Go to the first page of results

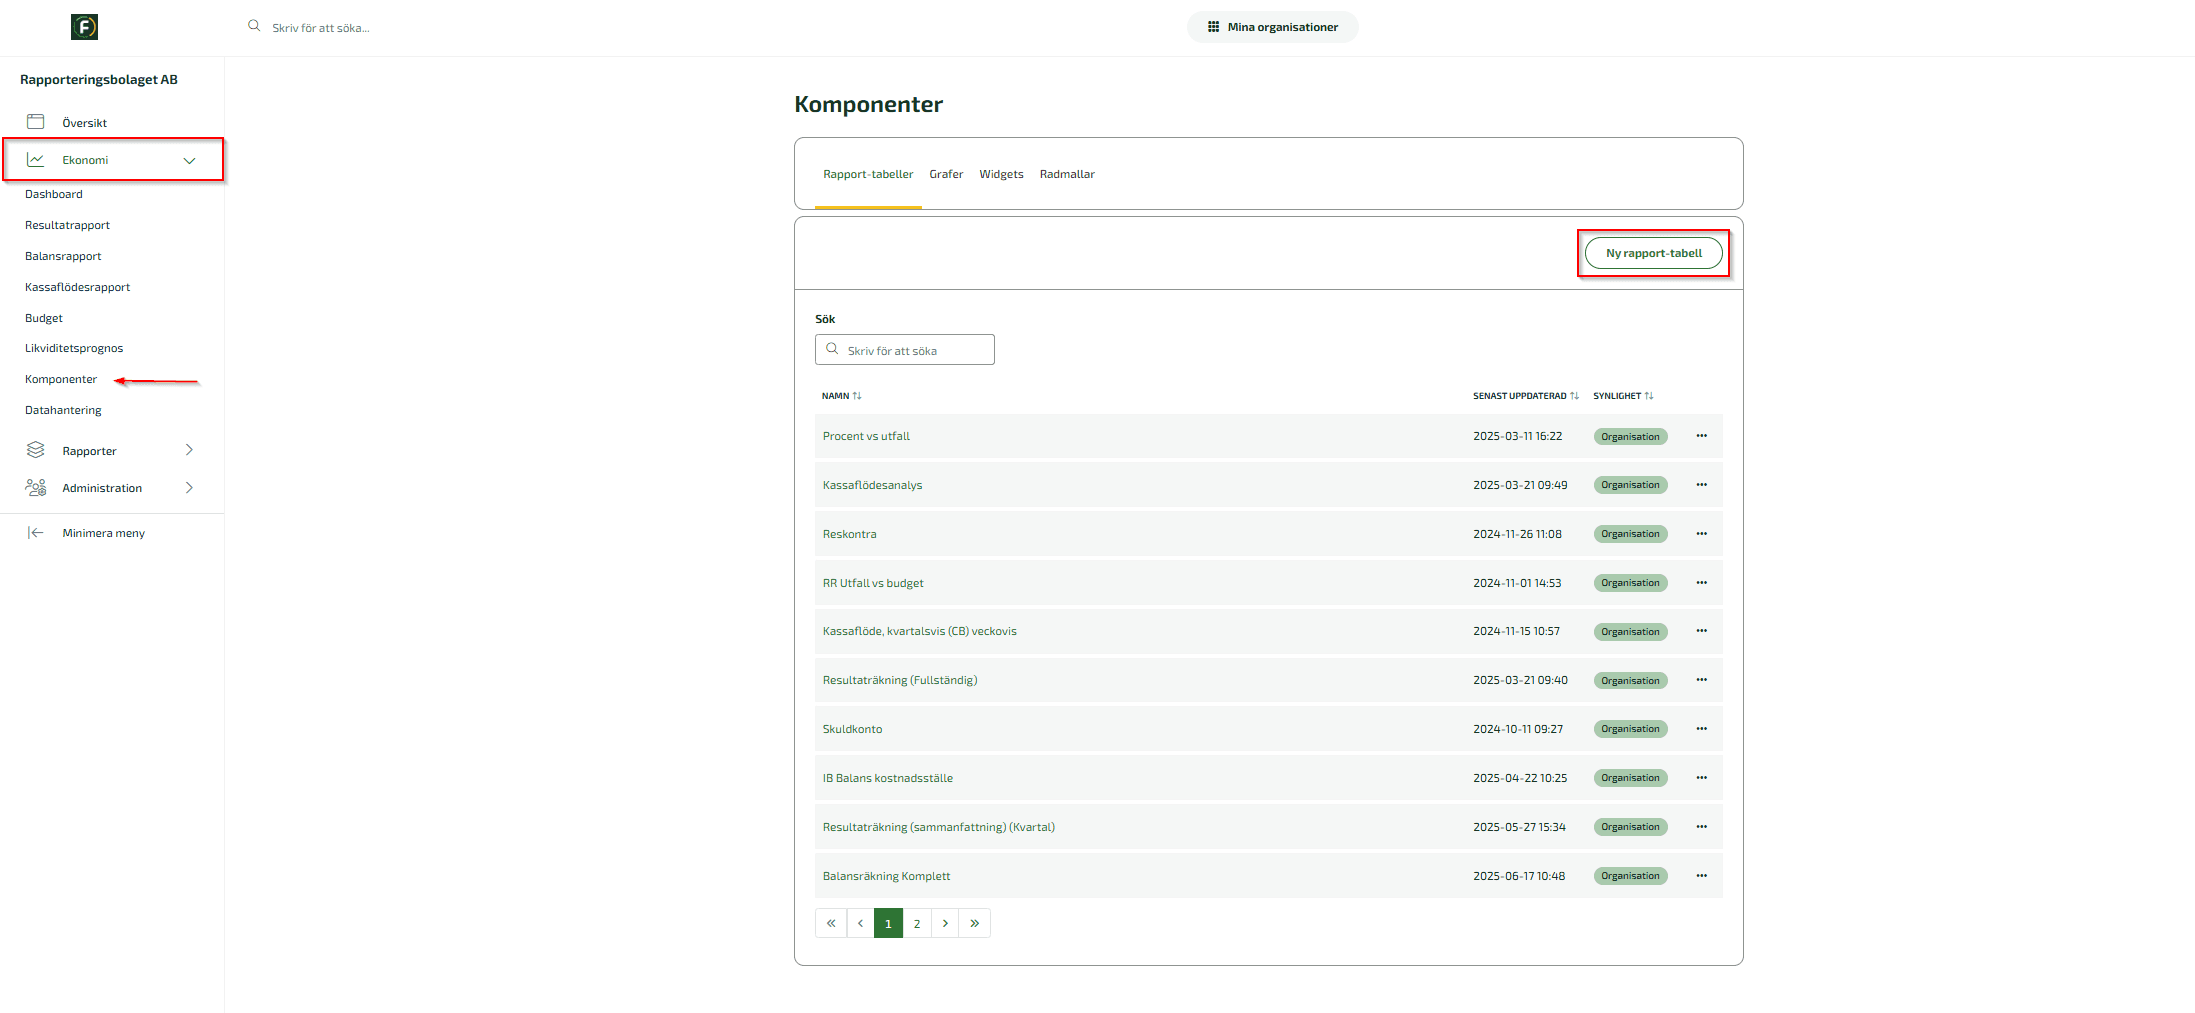[831, 923]
